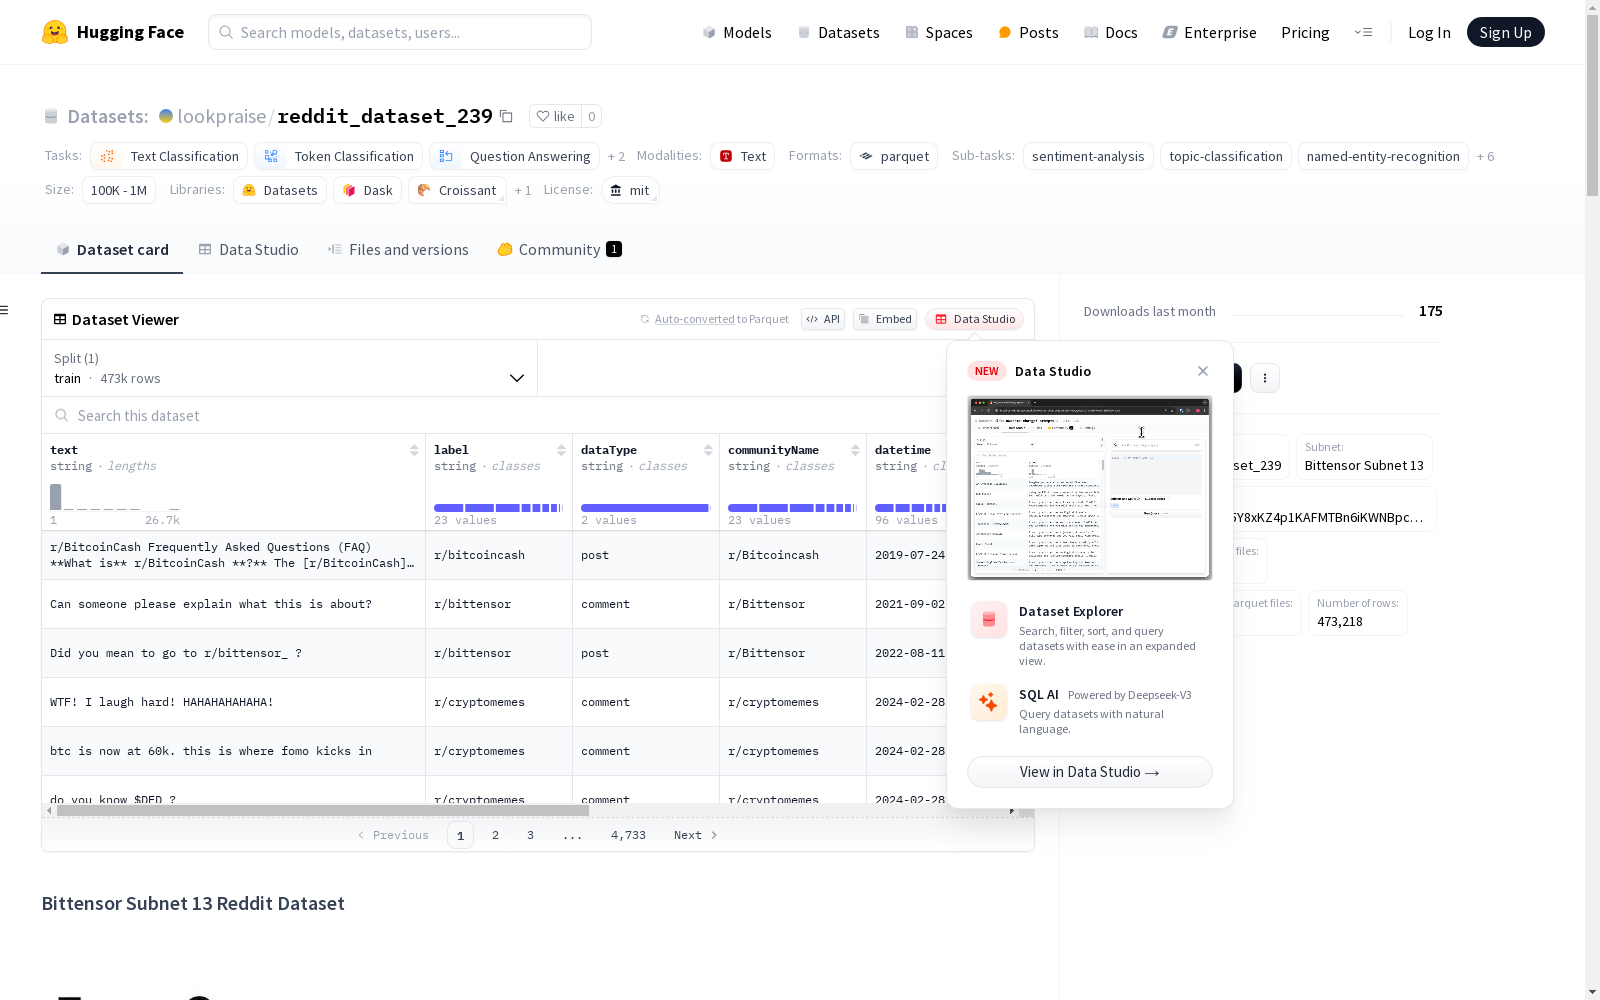
Task: Go to Posts
Action: [1028, 32]
